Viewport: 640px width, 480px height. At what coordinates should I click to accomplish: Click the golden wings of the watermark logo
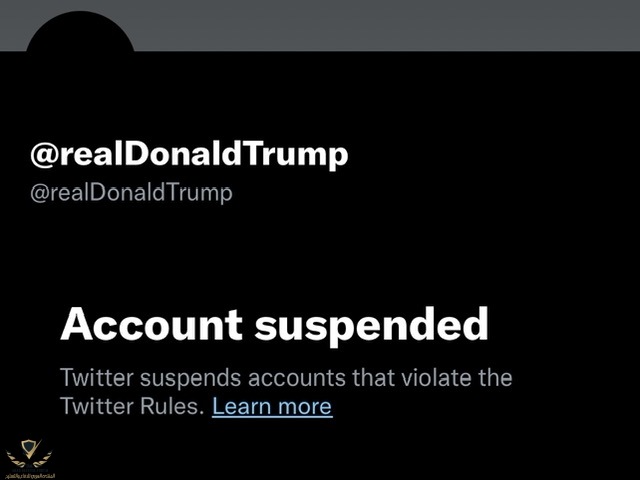coord(29,459)
